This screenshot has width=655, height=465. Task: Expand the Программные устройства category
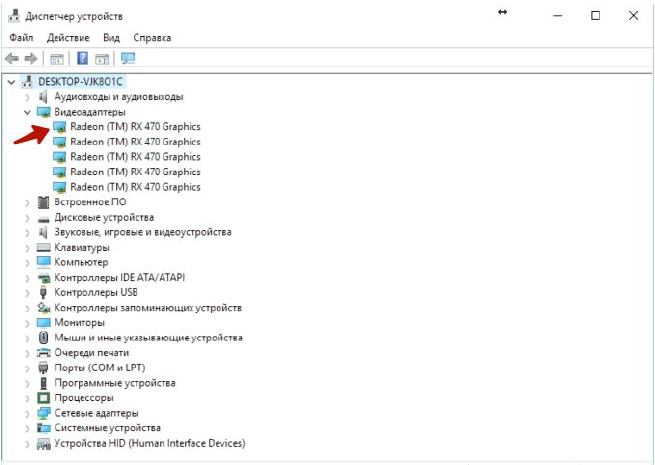pyautogui.click(x=28, y=384)
